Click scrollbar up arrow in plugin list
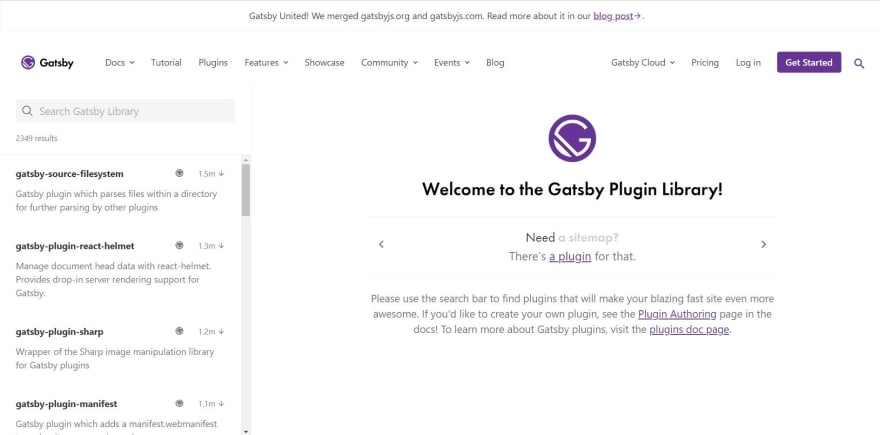880x435 pixels. [x=246, y=161]
